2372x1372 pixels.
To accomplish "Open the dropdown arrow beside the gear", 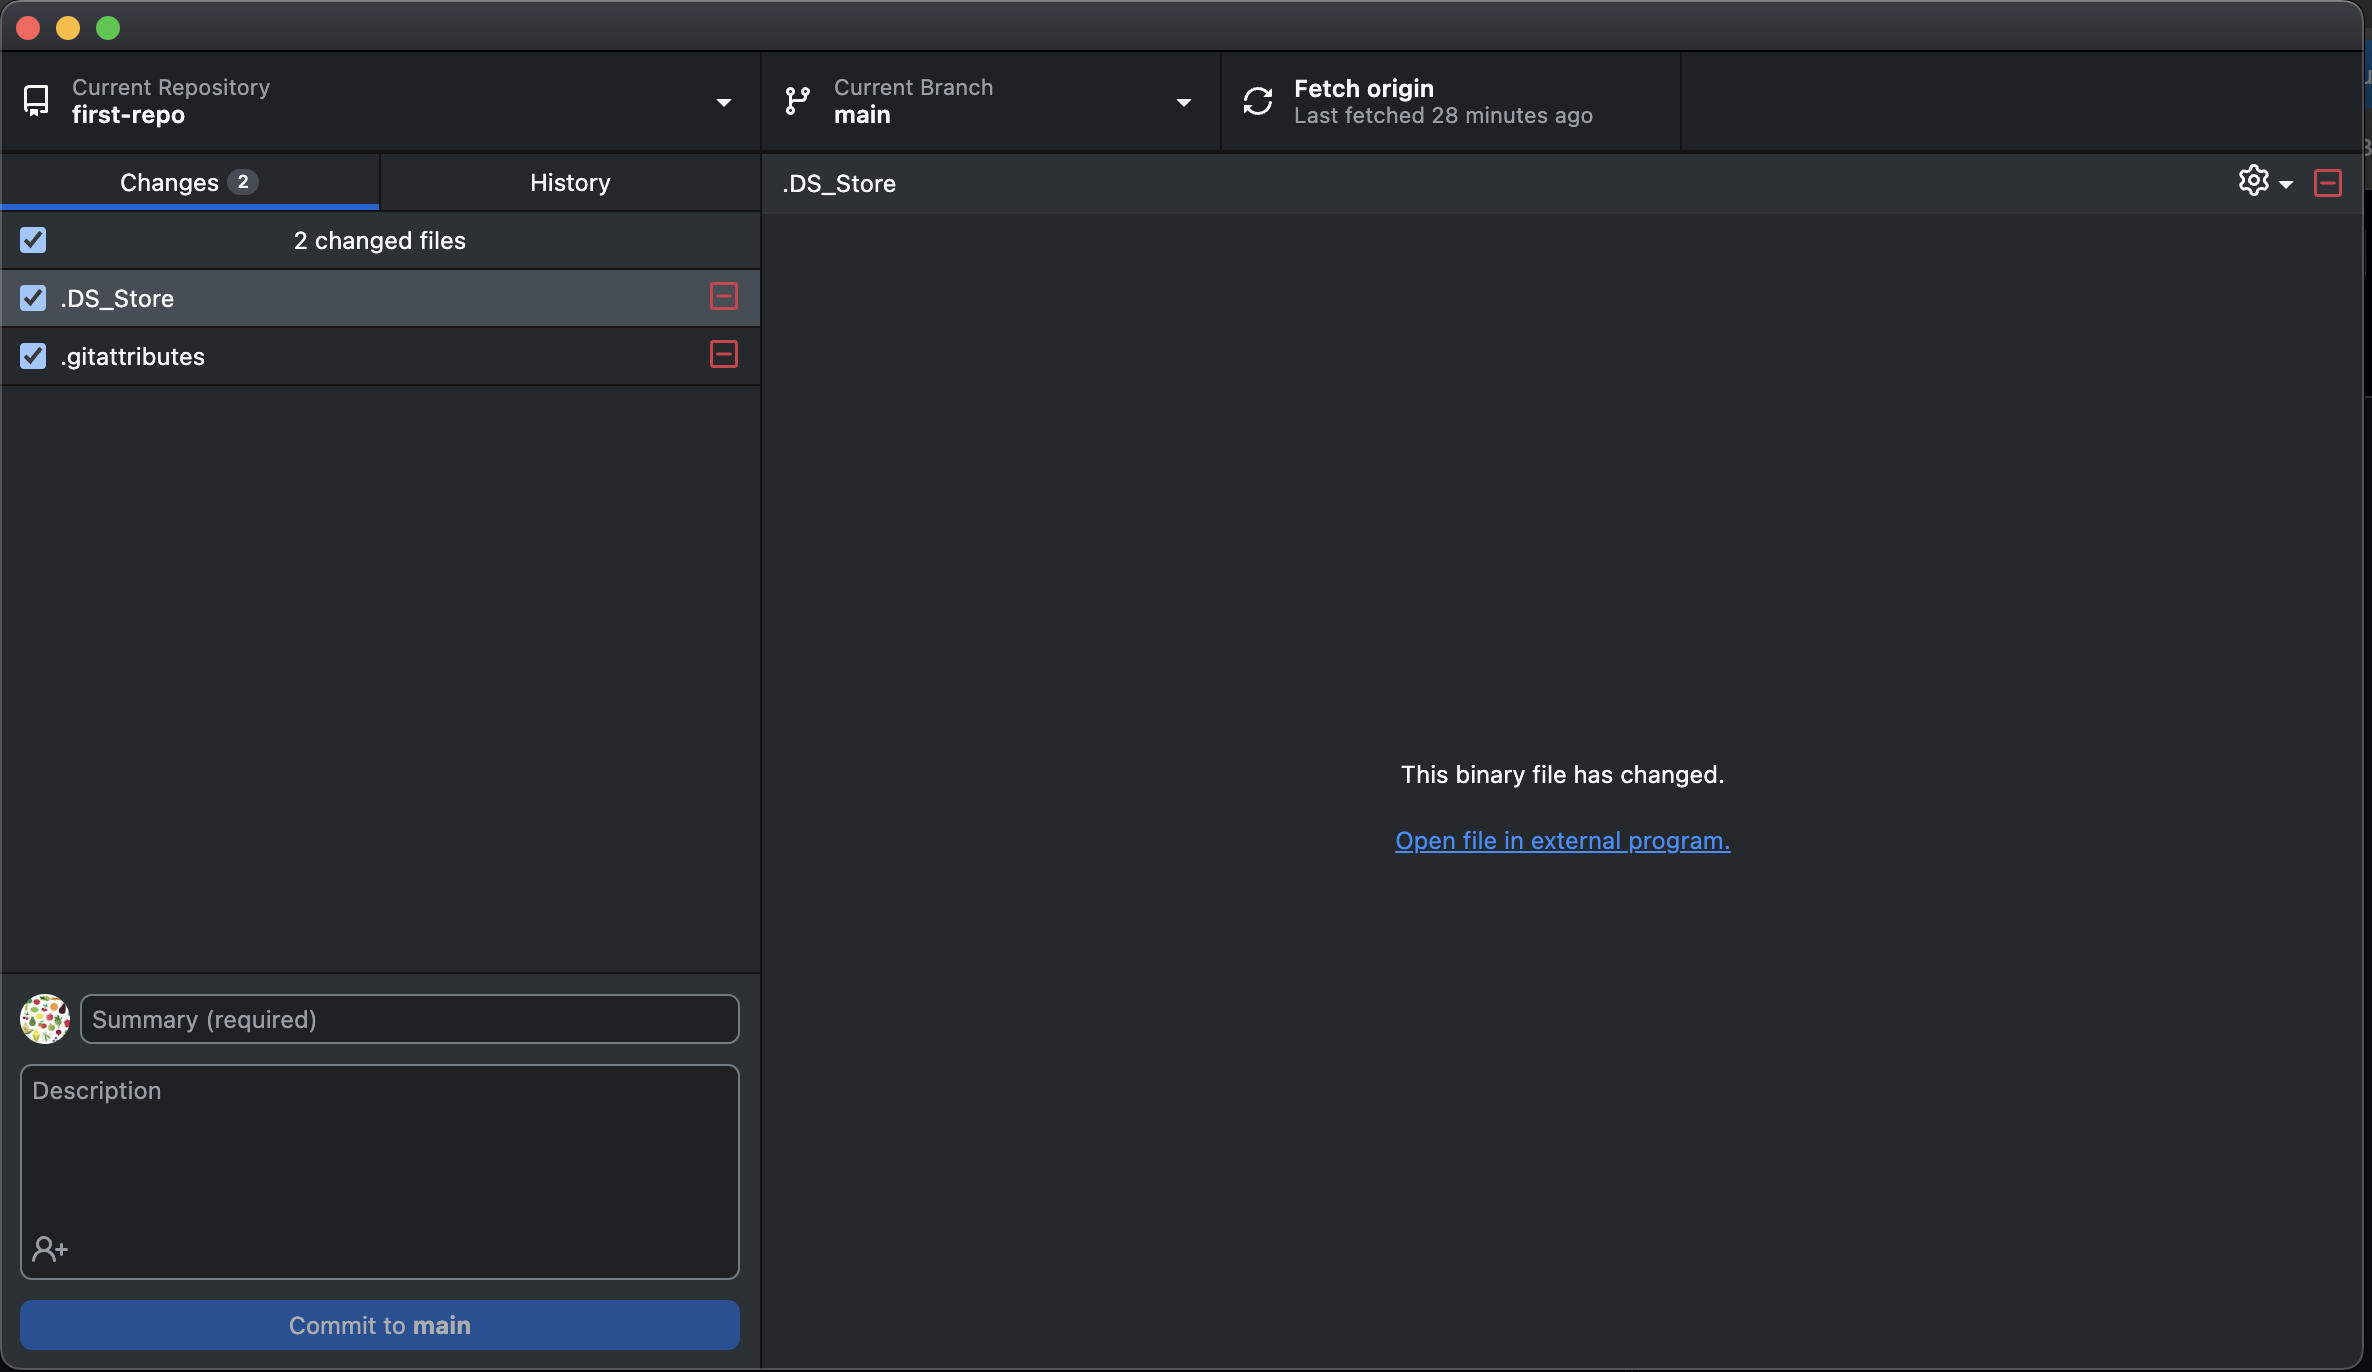I will pyautogui.click(x=2286, y=184).
